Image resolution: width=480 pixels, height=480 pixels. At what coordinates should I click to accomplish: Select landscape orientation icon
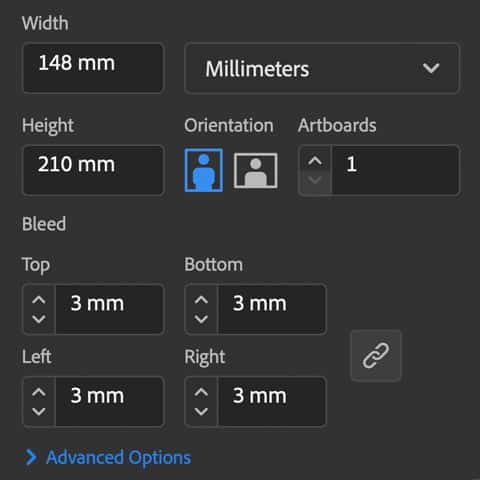(x=256, y=170)
